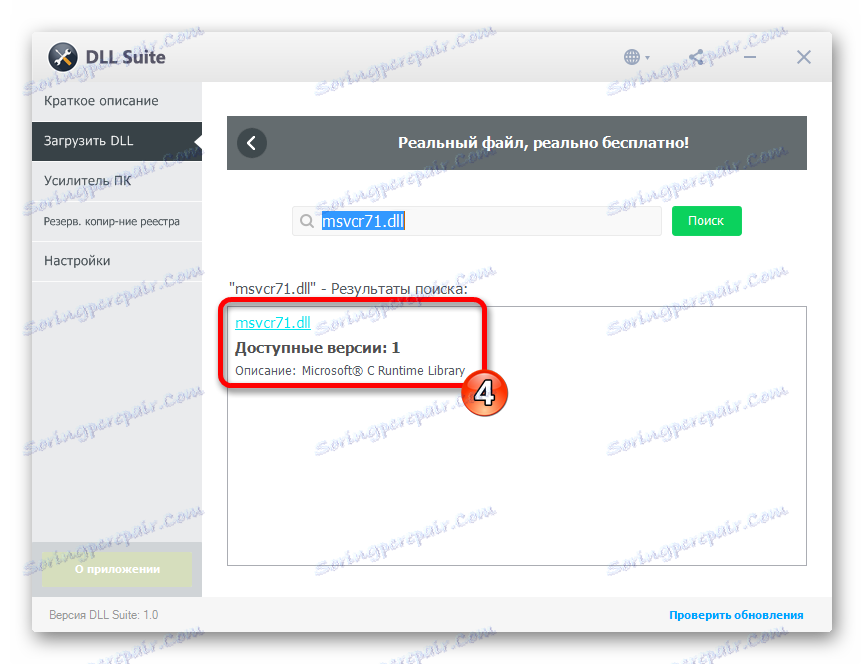This screenshot has width=864, height=664.
Task: Click into the msvcr71.dll search field
Action: [477, 221]
